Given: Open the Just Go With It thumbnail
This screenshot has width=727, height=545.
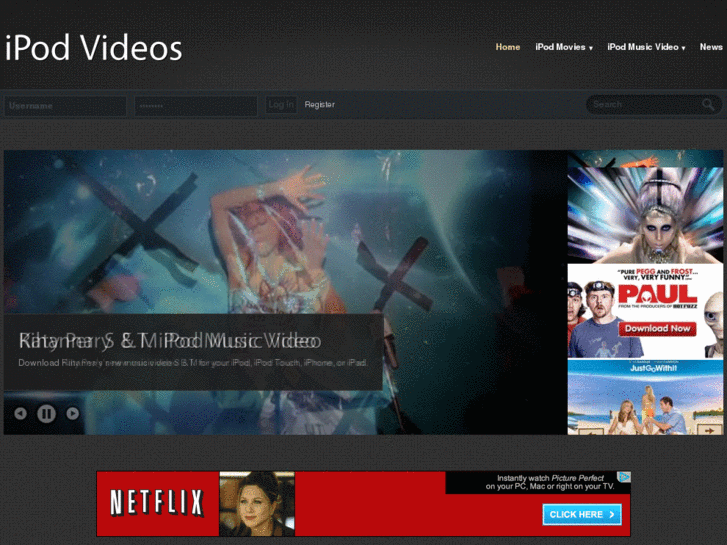Looking at the screenshot, I should pyautogui.click(x=645, y=397).
